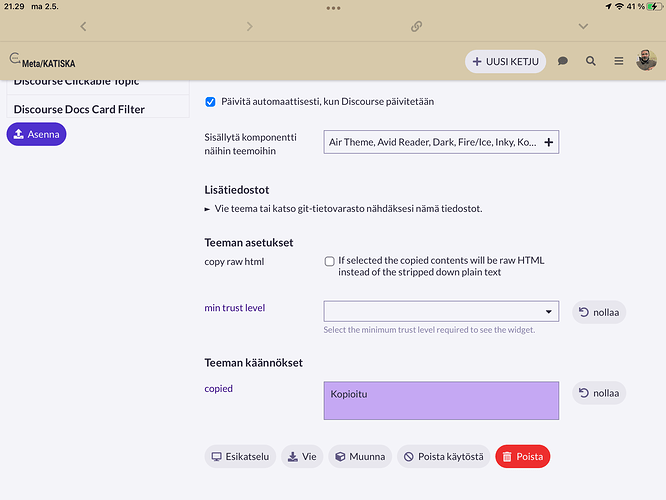The image size is (666, 500).
Task: Add theme with the plus icon
Action: click(x=549, y=142)
